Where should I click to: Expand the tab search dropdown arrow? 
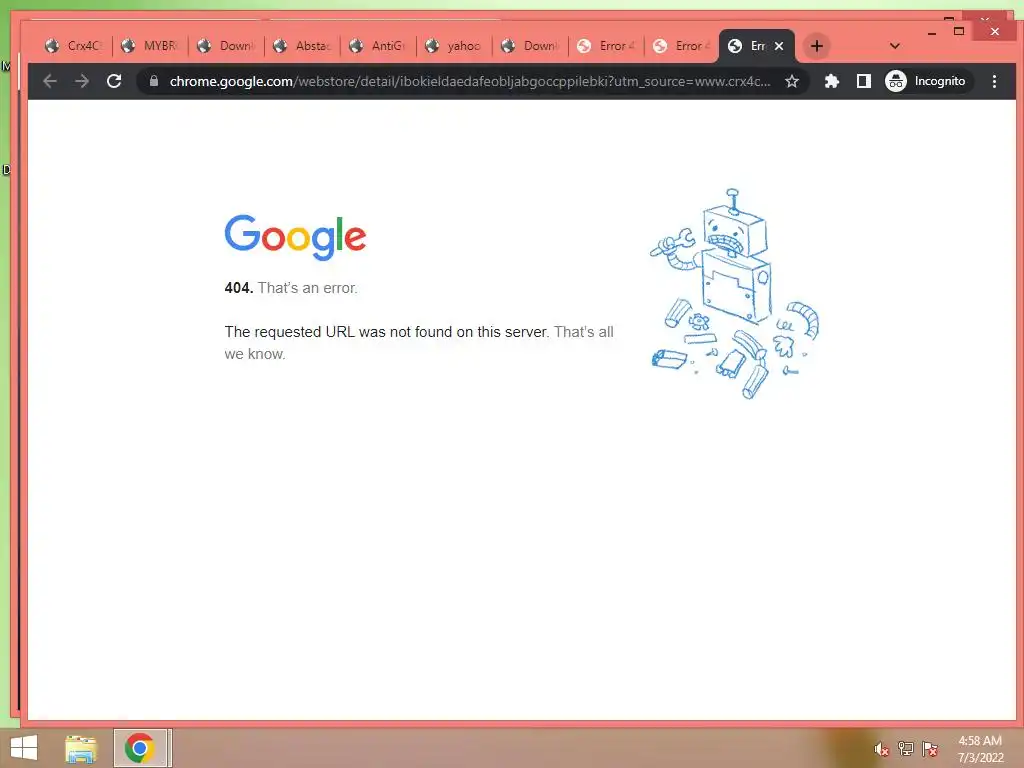coord(895,46)
